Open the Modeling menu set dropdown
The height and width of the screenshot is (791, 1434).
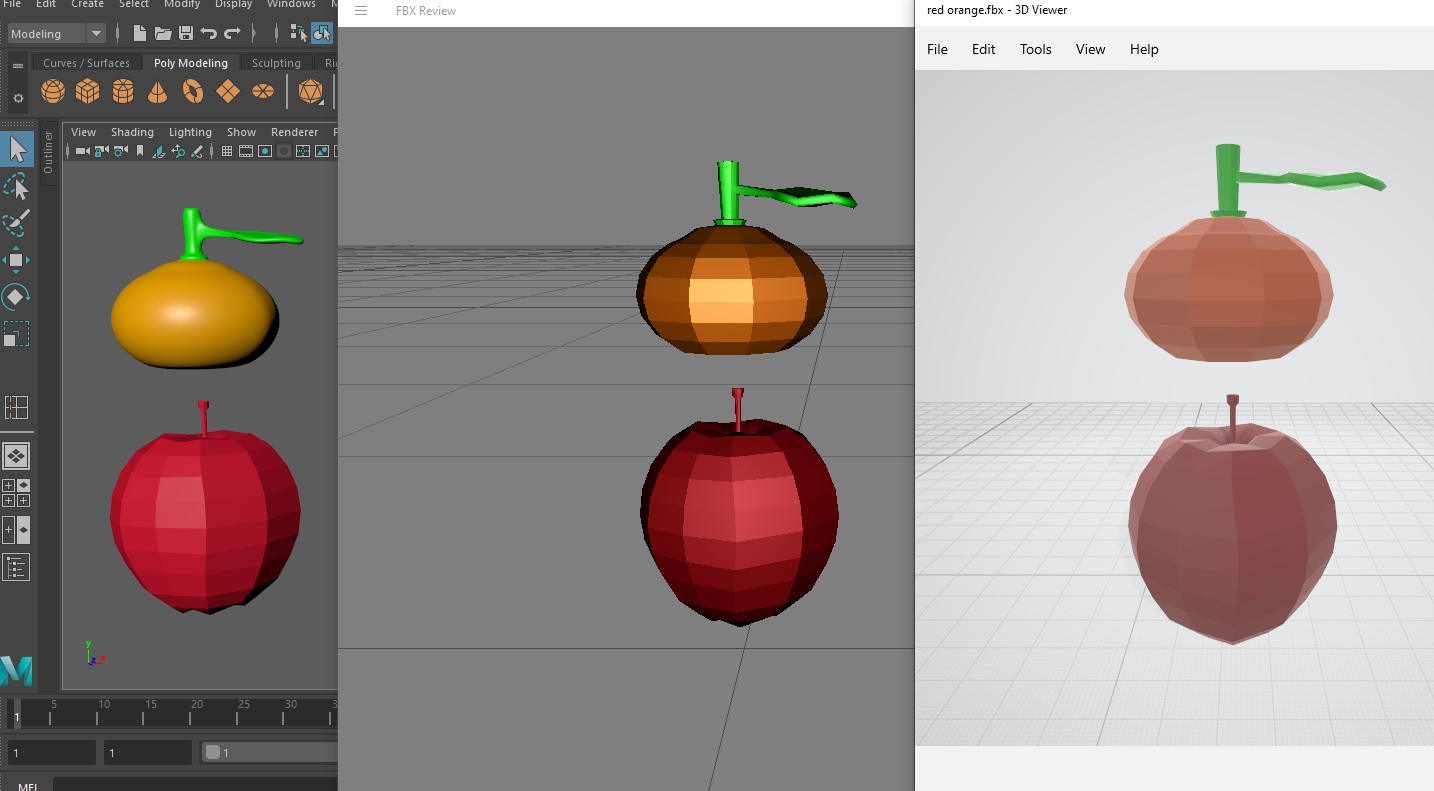(55, 33)
